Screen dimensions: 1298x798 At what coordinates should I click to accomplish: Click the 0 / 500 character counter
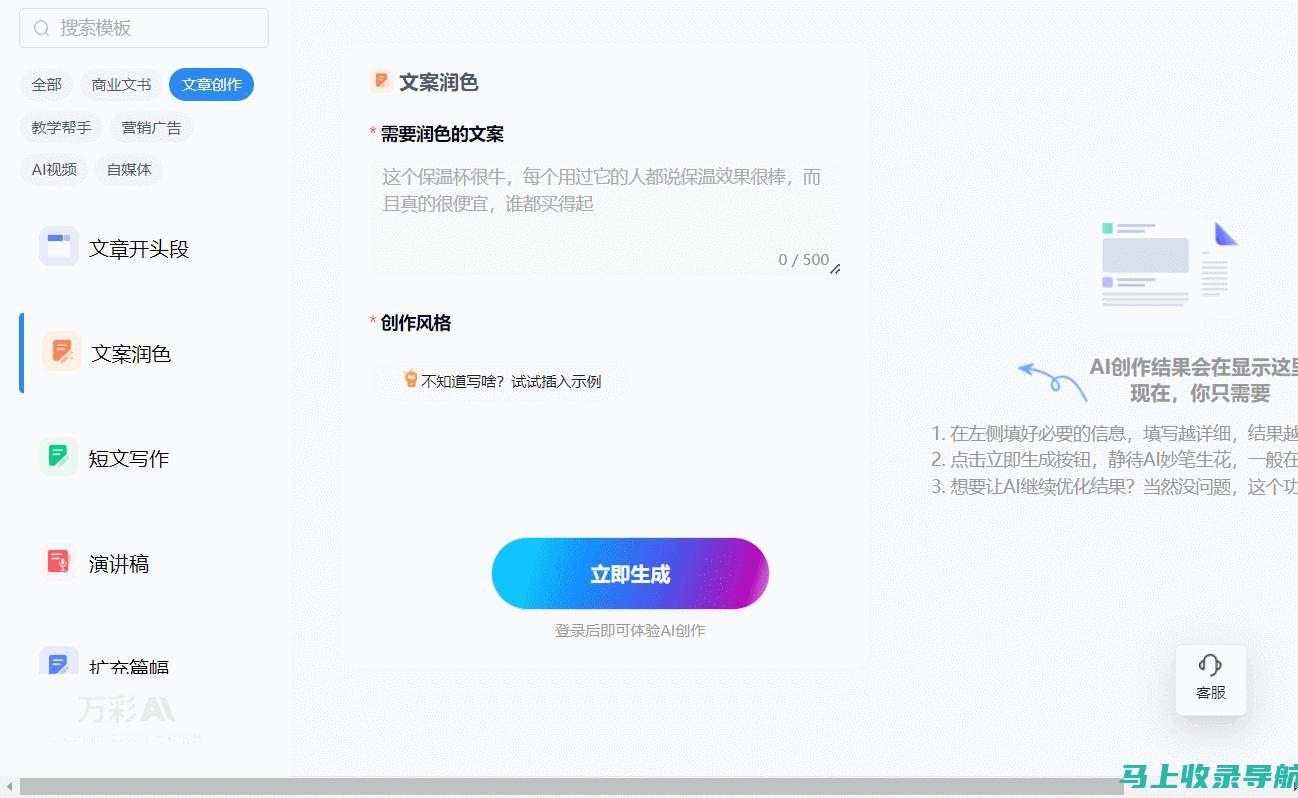(x=804, y=260)
